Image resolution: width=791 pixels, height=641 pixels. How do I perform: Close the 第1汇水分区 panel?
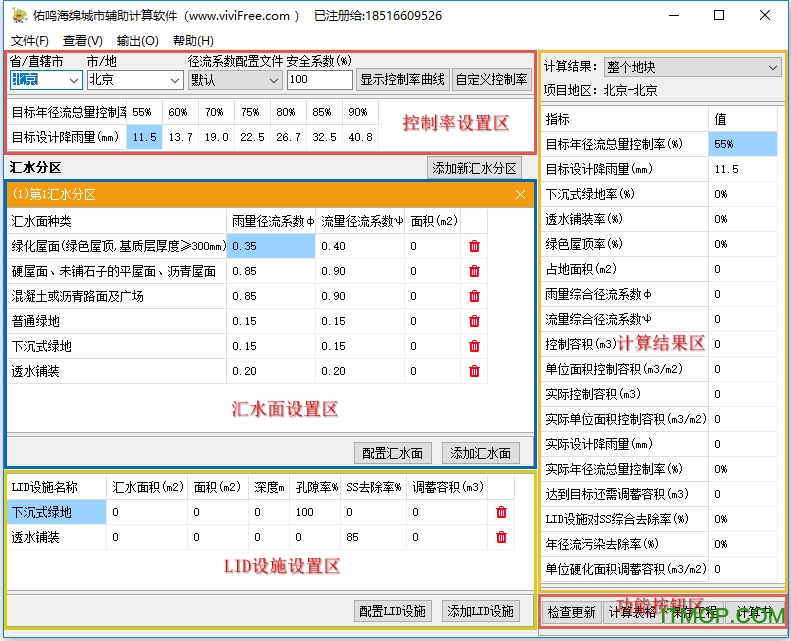[x=520, y=195]
